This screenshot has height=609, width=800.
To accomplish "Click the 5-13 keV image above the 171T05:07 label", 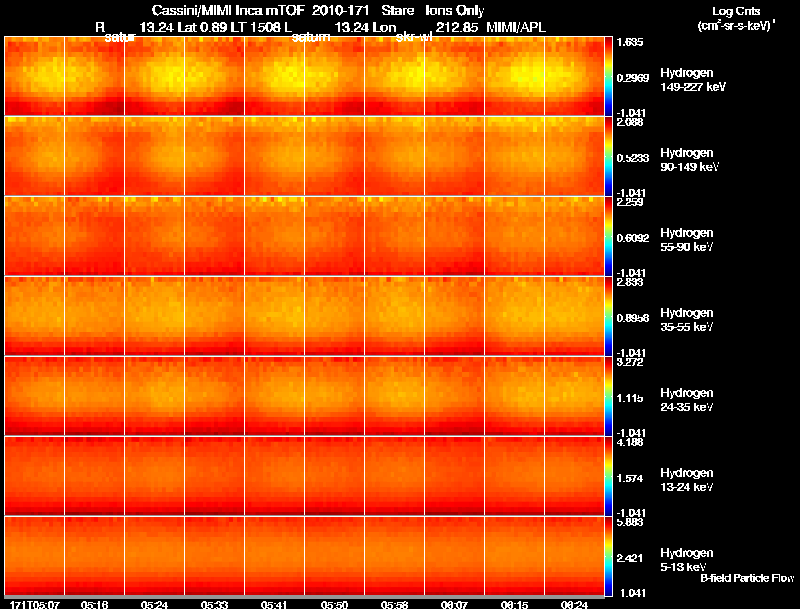I will [x=35, y=556].
